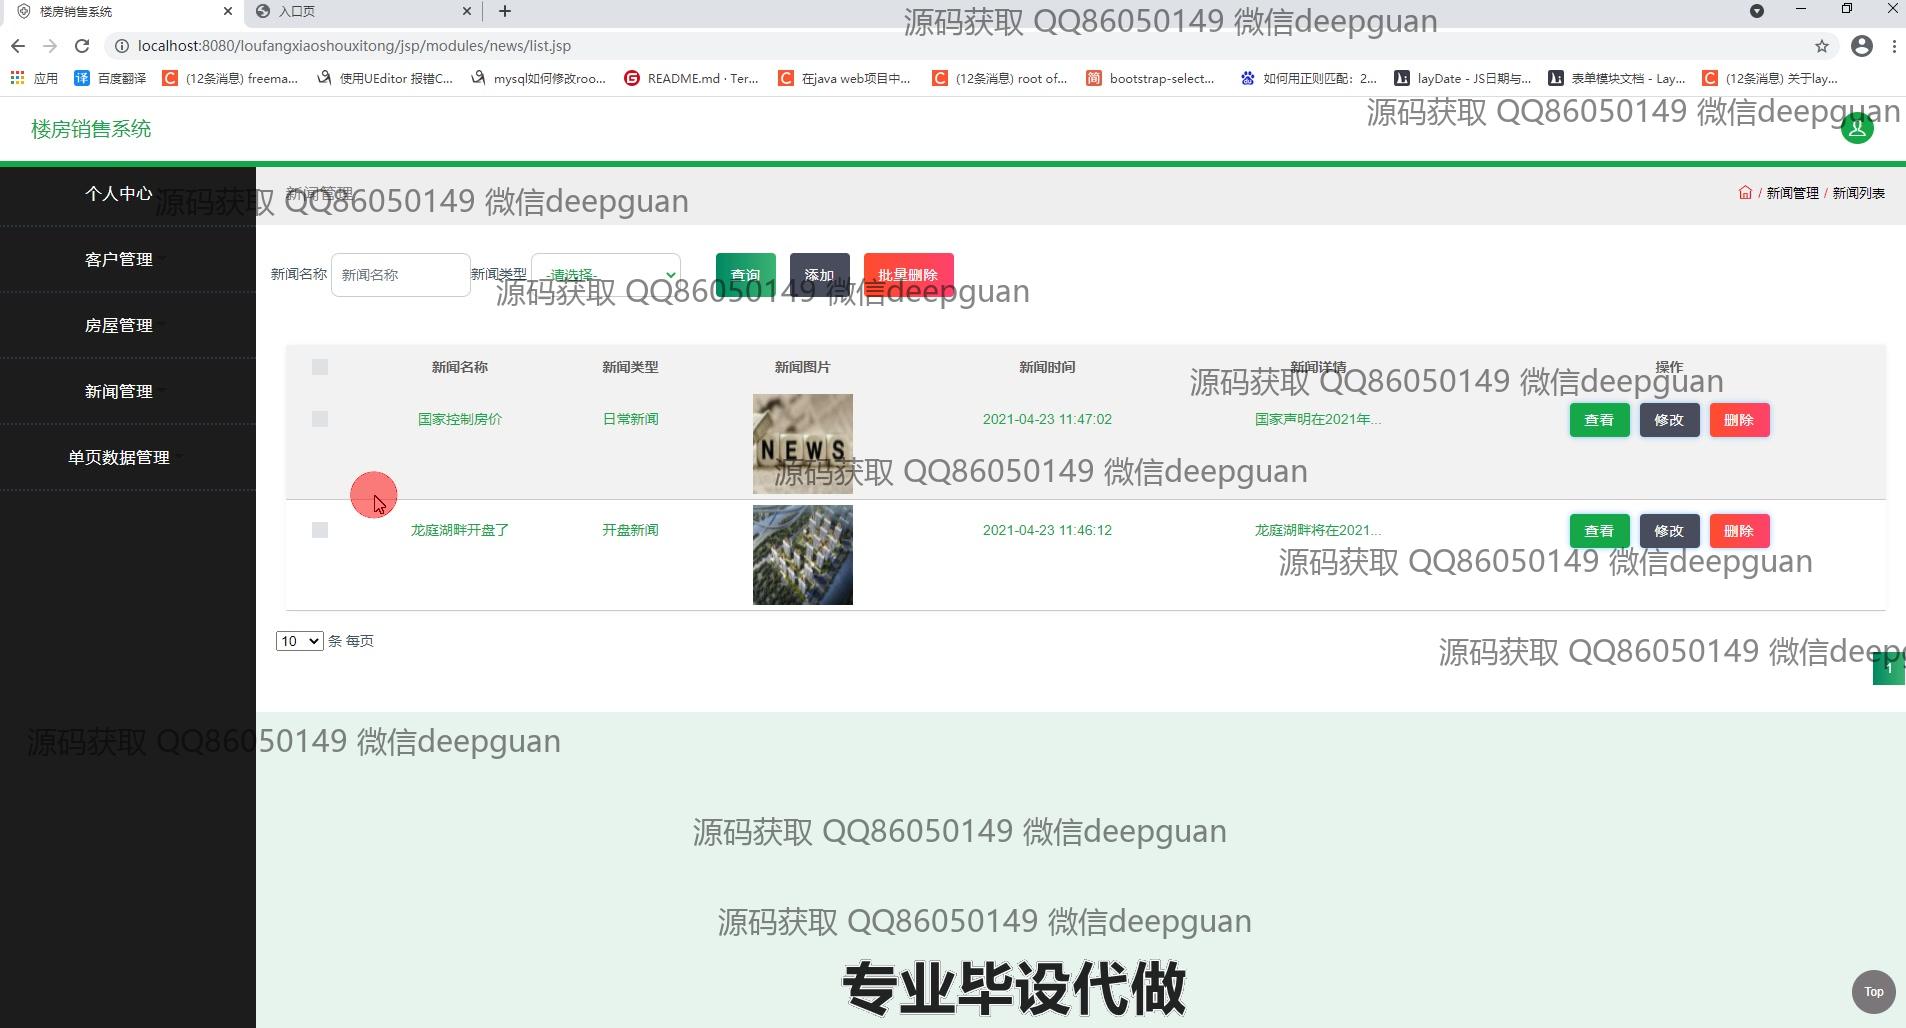The height and width of the screenshot is (1028, 1906).
Task: Open the green user avatar icon
Action: (1857, 128)
